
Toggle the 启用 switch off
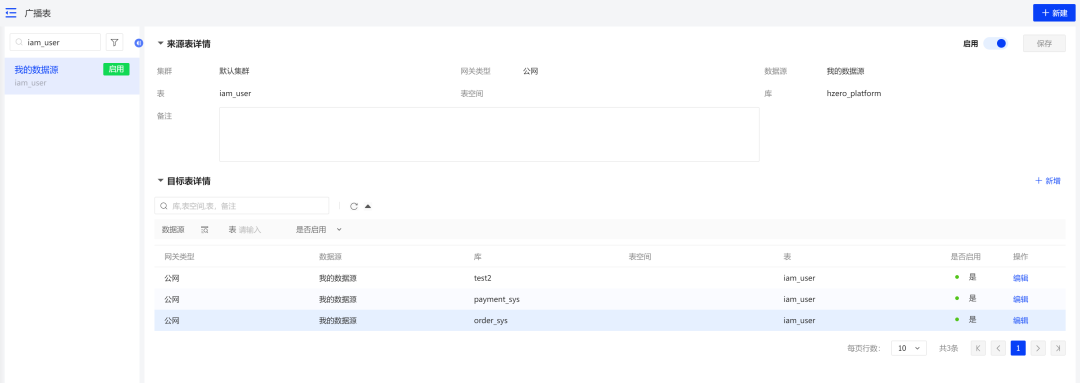[x=995, y=43]
